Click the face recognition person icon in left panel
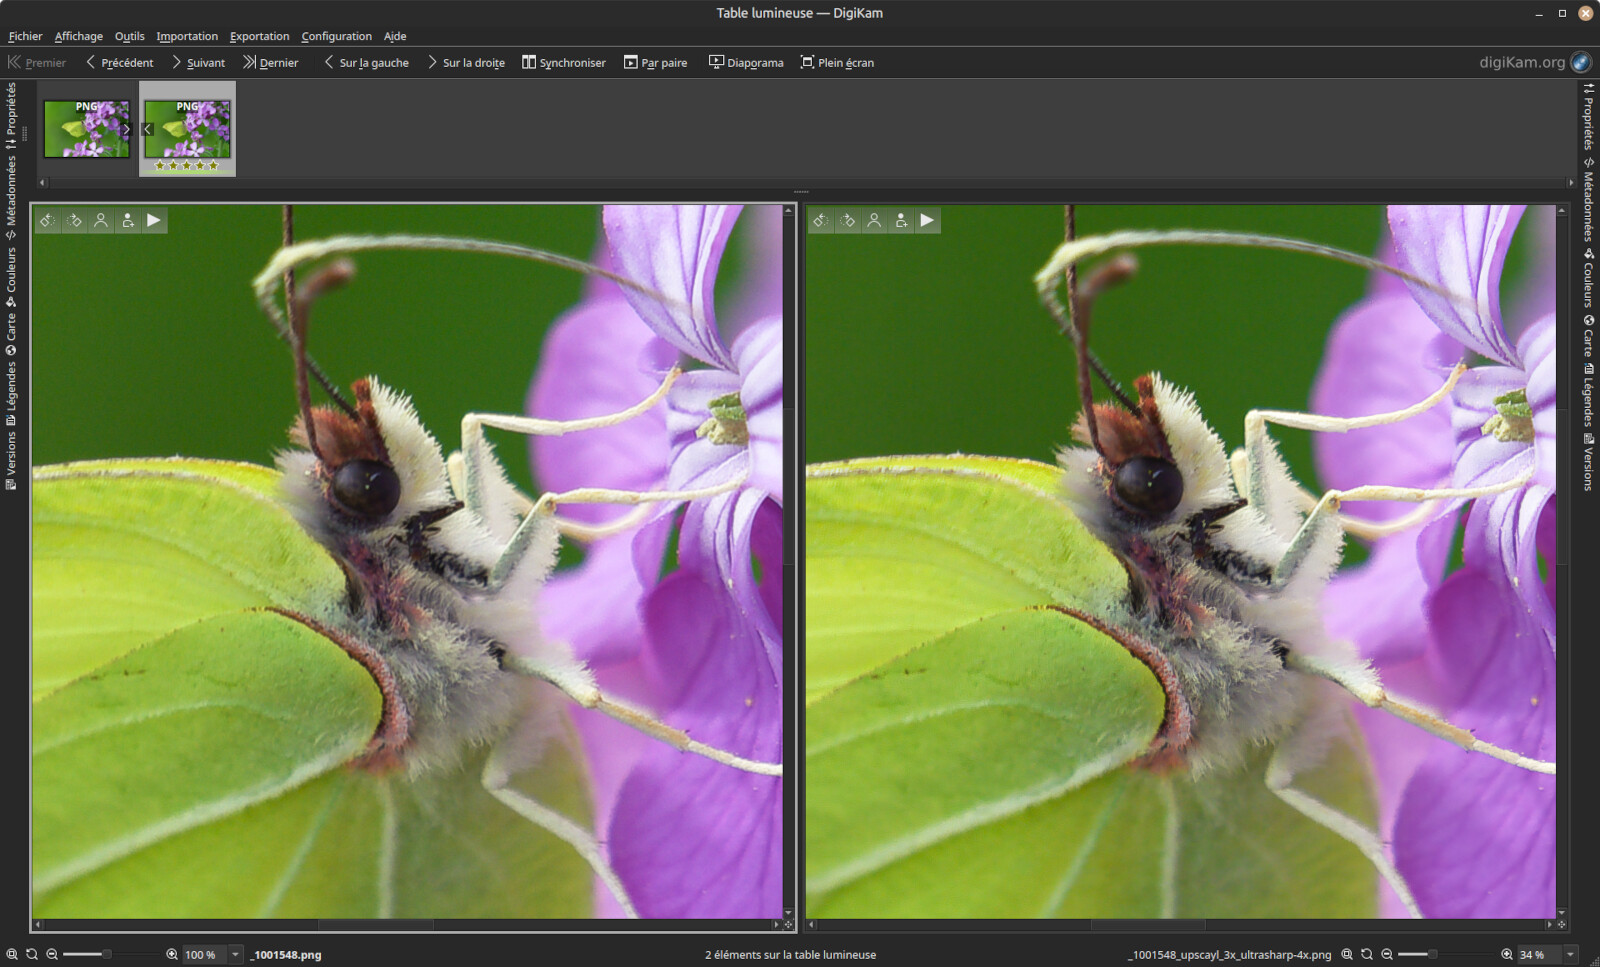Image resolution: width=1600 pixels, height=967 pixels. click(101, 220)
